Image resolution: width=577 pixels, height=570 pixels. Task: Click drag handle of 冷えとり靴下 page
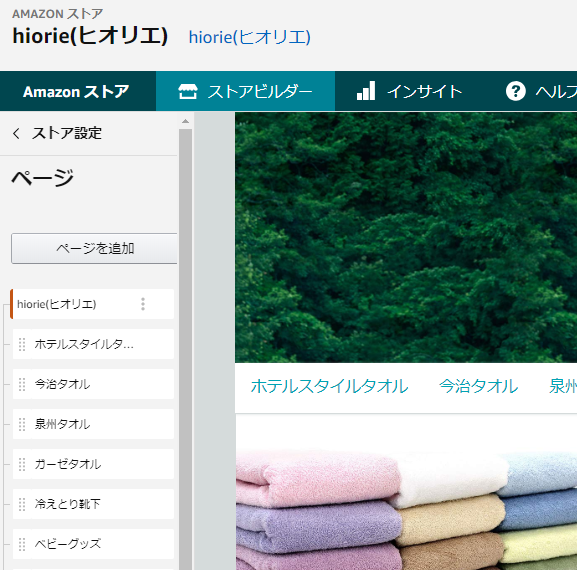22,504
